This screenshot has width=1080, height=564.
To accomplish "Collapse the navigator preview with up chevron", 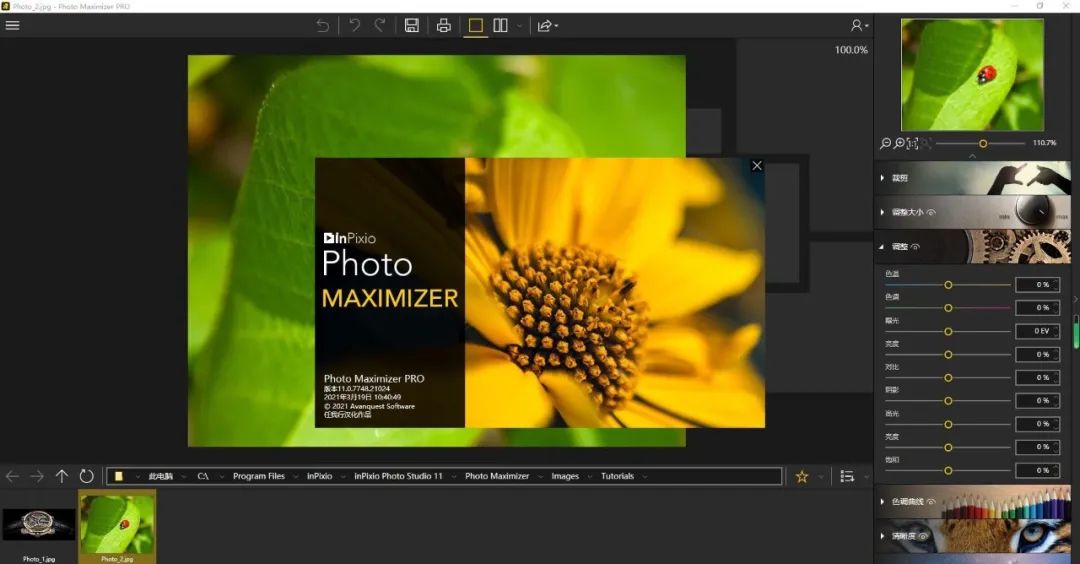I will (x=973, y=156).
